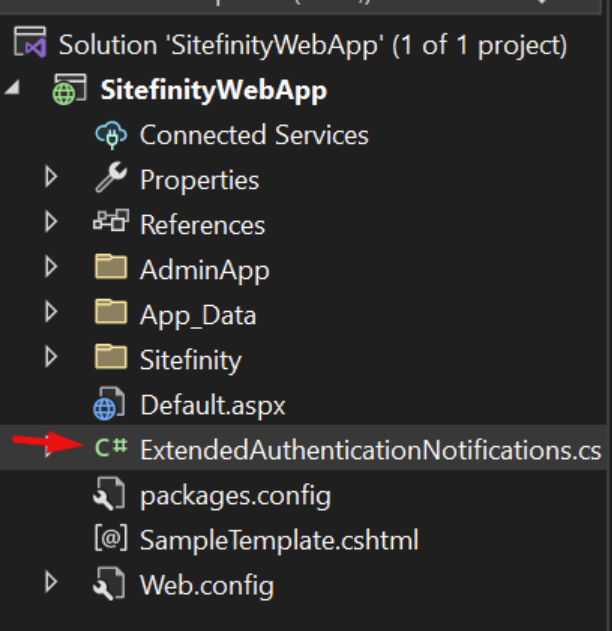Screen dimensions: 612x631
Task: Click the Solution 'SitefinityWebApp' icon
Action: click(30, 42)
